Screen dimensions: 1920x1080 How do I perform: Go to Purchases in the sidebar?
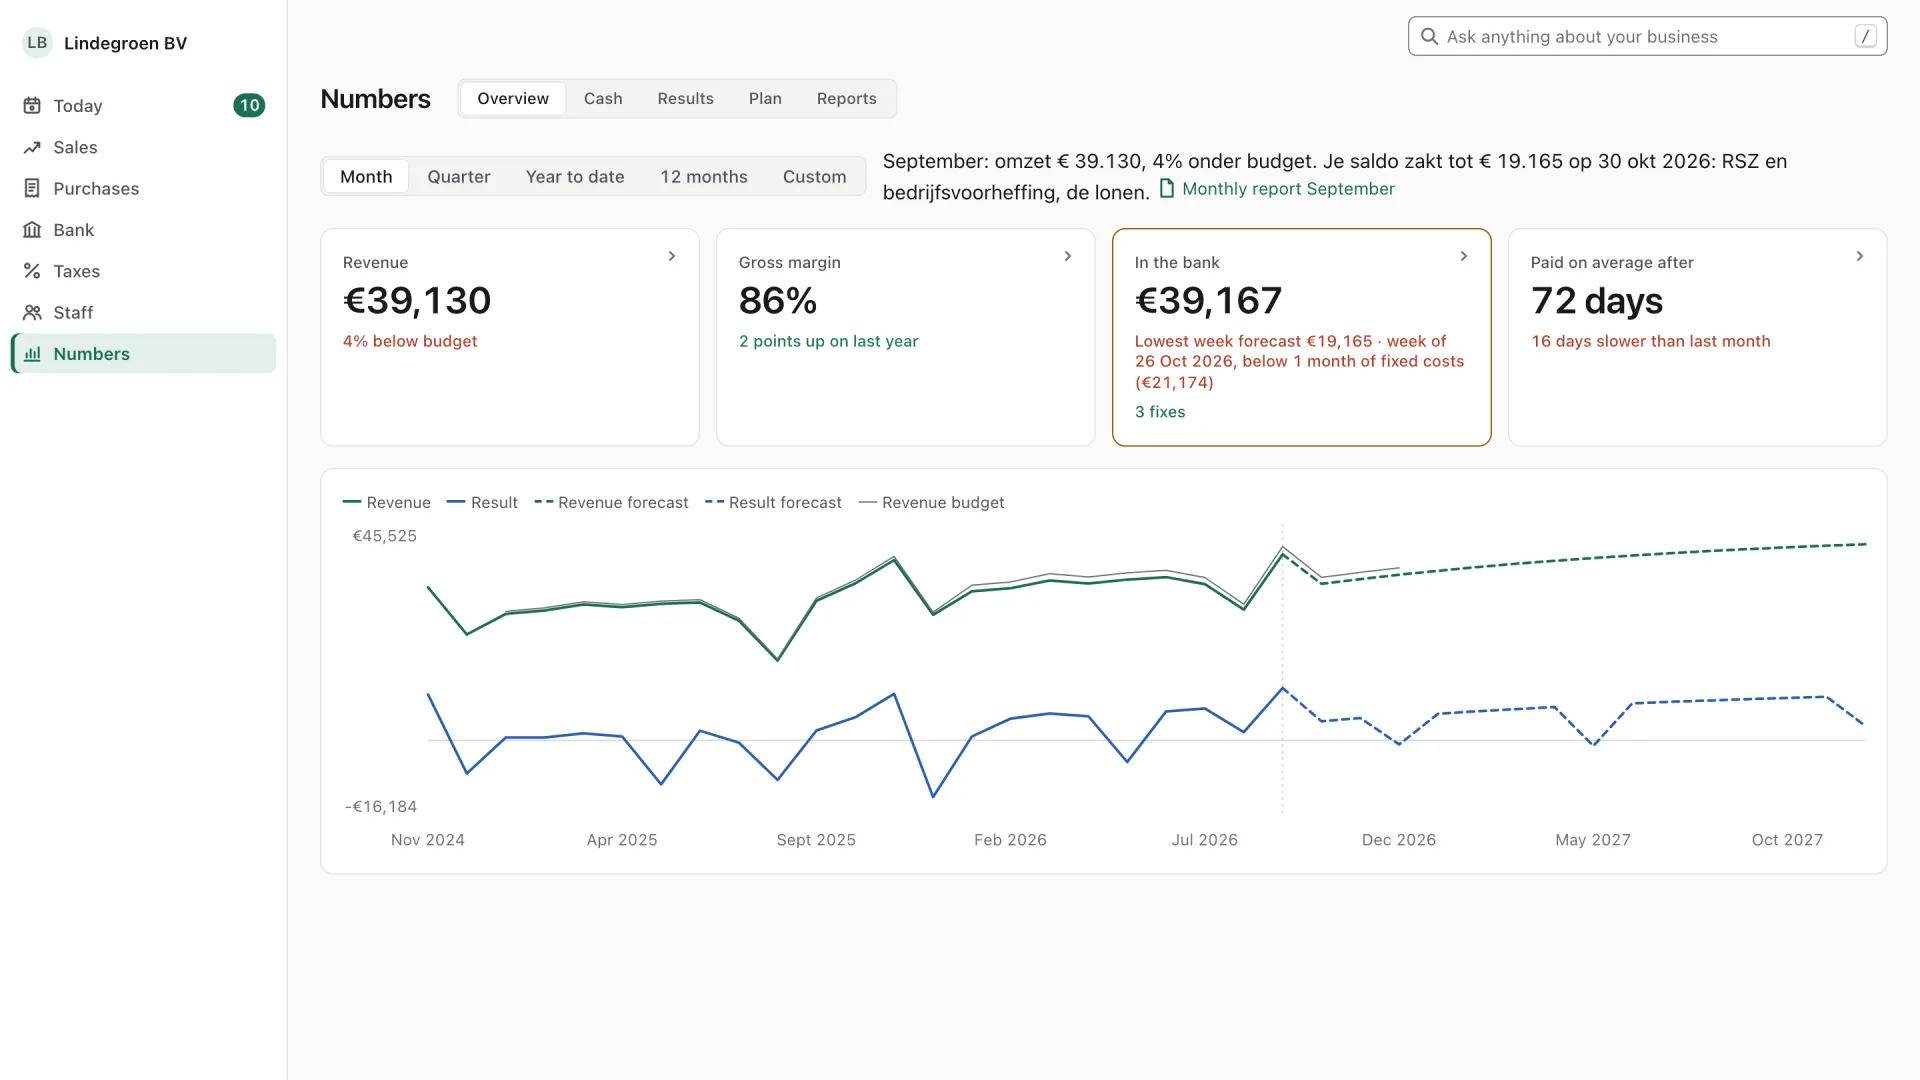pos(143,189)
